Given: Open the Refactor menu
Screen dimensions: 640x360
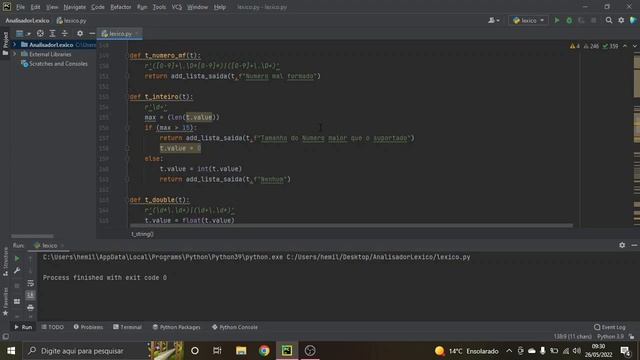Looking at the screenshot, I should click(120, 7).
